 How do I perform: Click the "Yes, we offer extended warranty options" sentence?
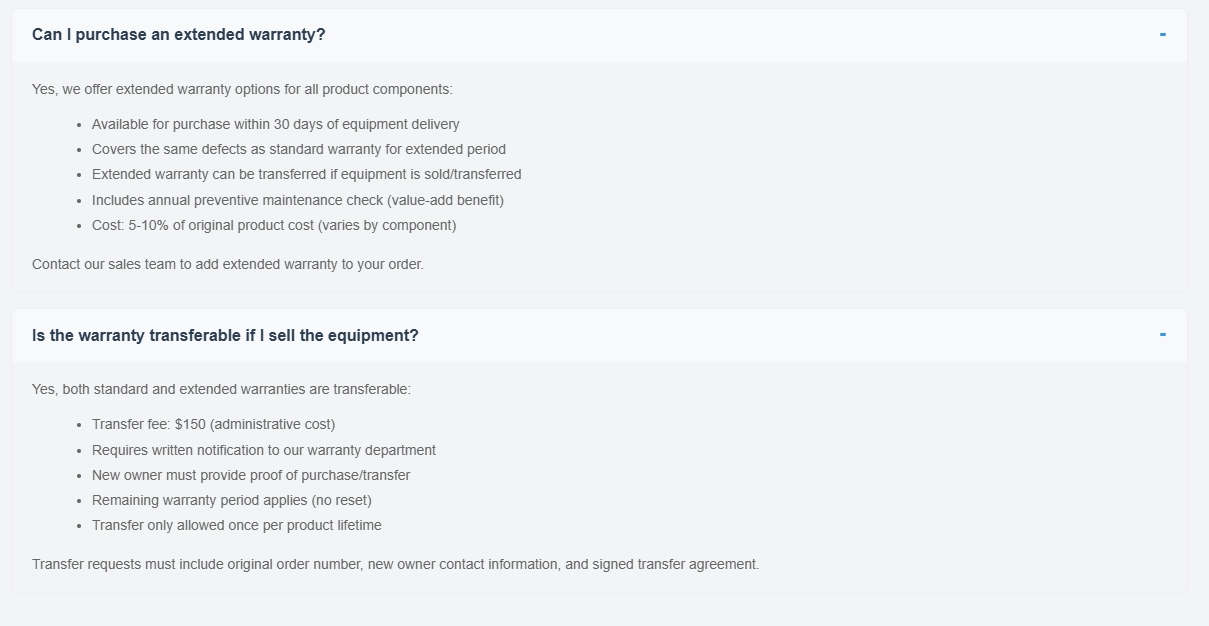point(242,89)
